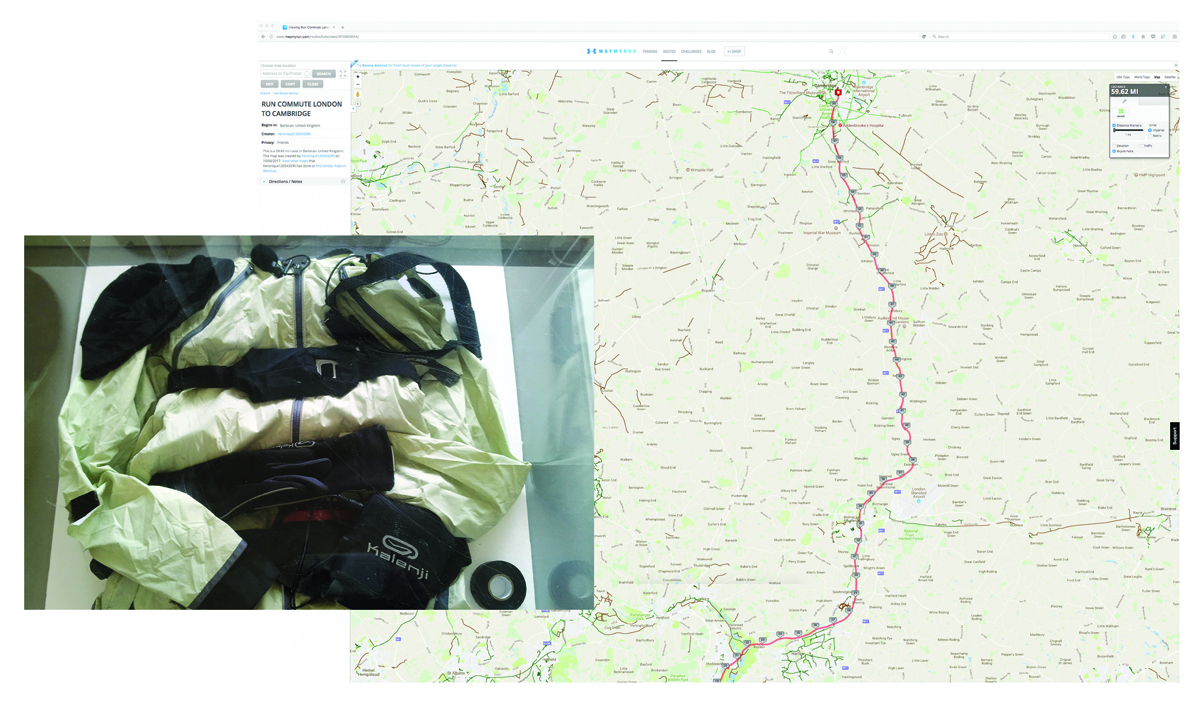Select the wrench tools tab in distance panel
Viewport: 1200px width, 710px height.
coord(1124,101)
